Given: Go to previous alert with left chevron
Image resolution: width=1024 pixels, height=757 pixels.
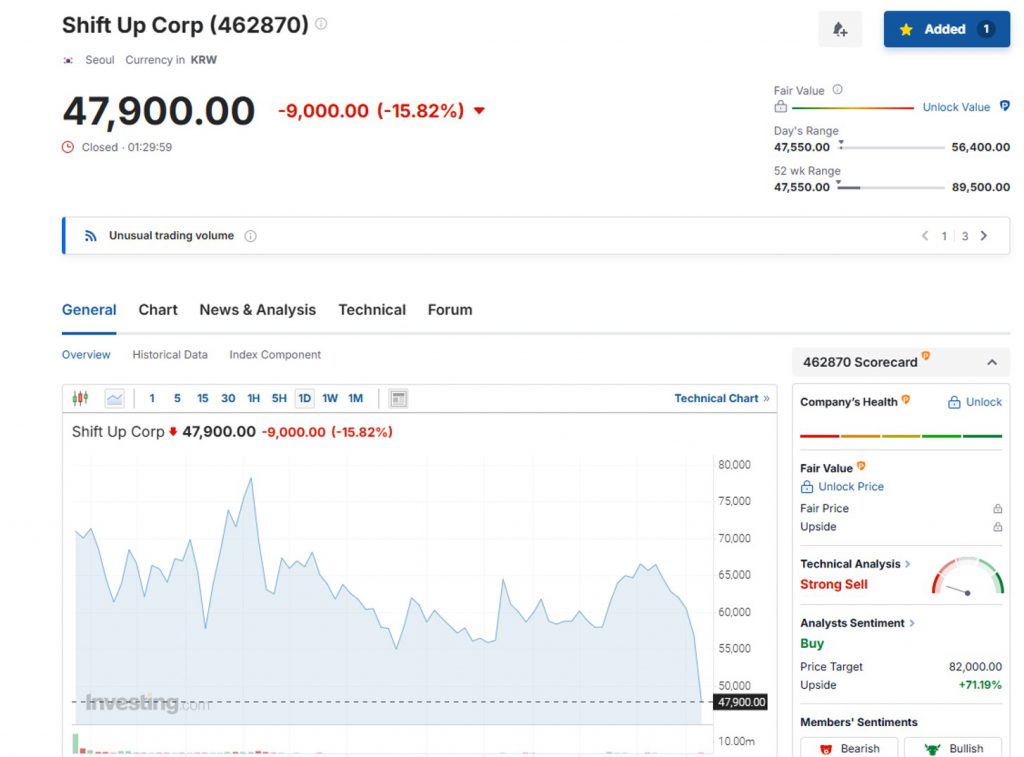Looking at the screenshot, I should click(x=925, y=236).
